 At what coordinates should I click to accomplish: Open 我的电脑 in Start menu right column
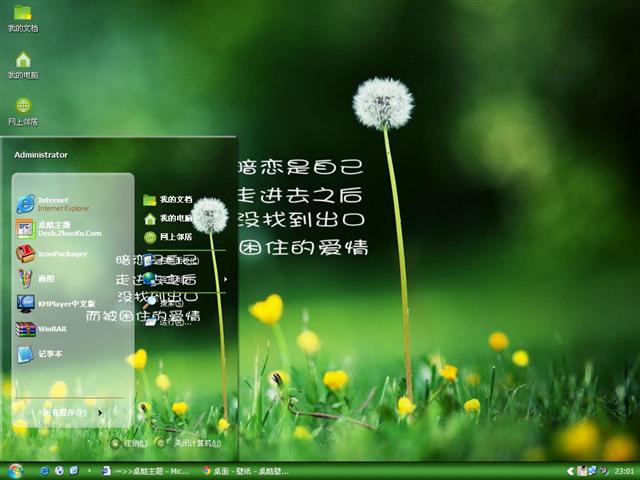168,218
